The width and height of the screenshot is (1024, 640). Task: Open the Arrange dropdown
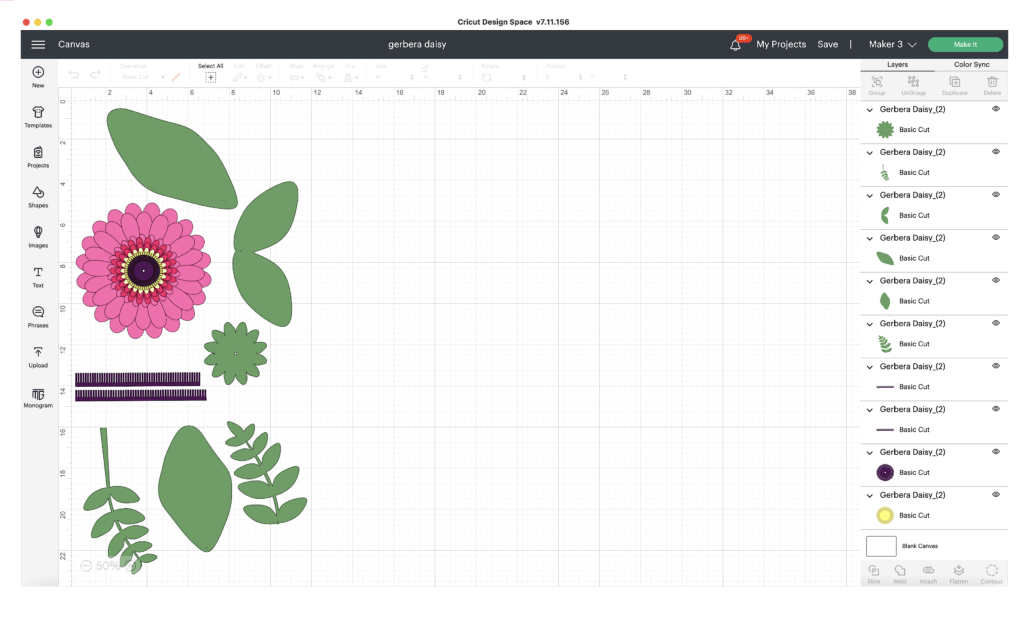tap(323, 77)
